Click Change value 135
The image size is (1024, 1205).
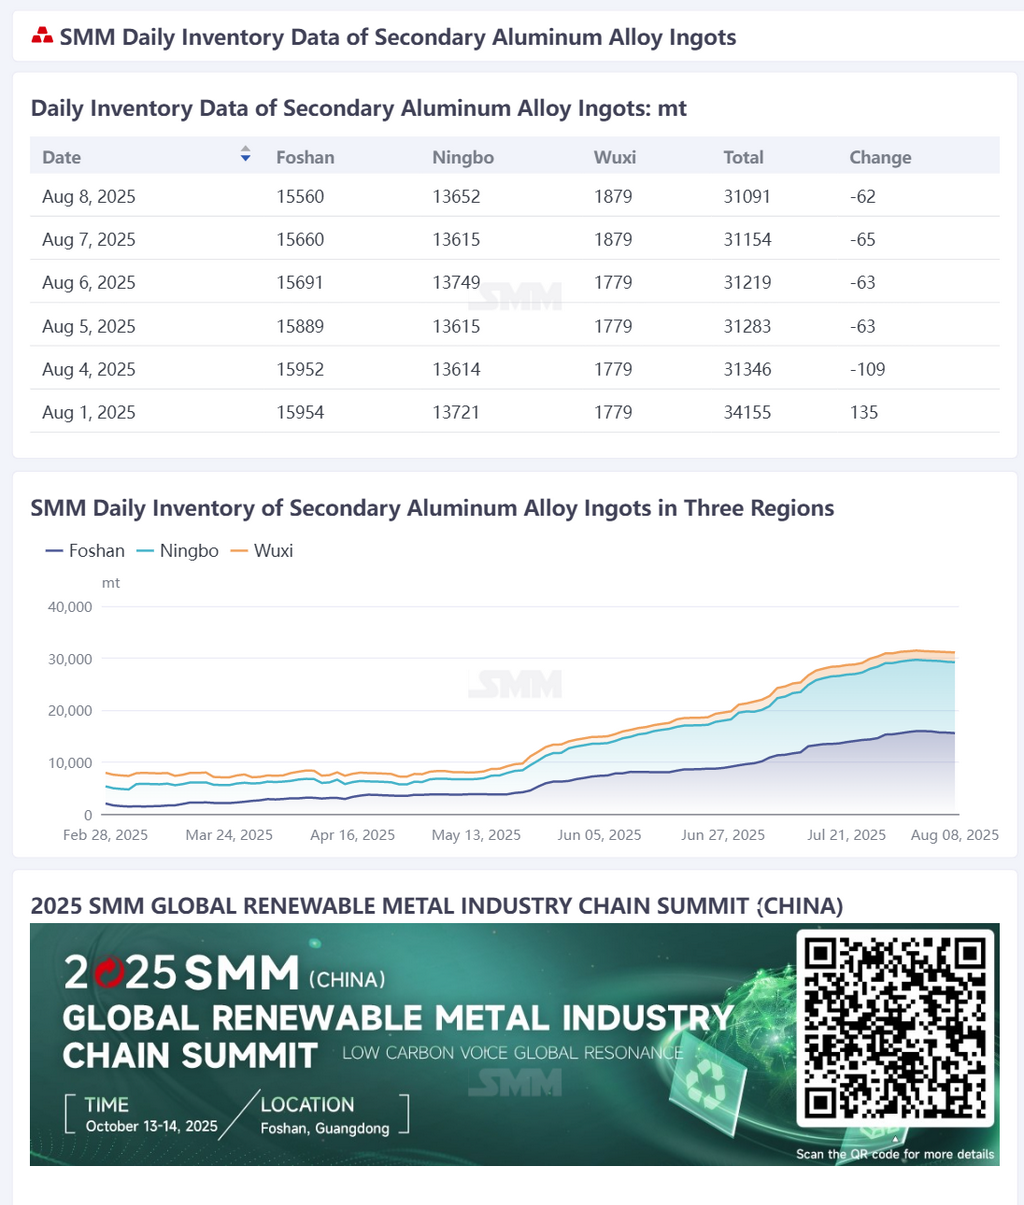864,413
